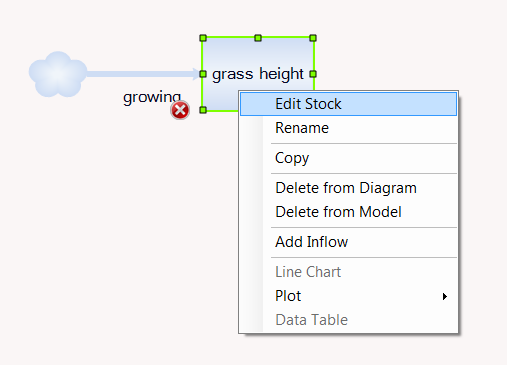Select the cloud source symbol

[58, 74]
